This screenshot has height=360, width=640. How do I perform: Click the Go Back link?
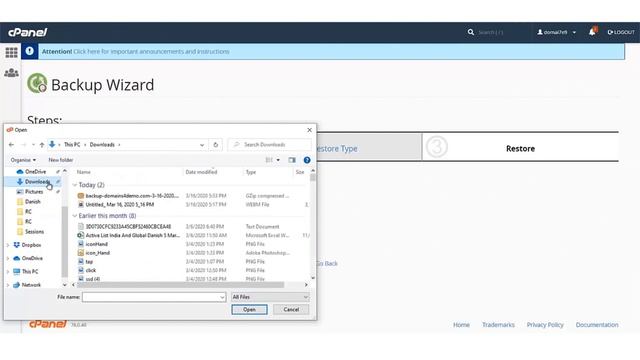[327, 264]
